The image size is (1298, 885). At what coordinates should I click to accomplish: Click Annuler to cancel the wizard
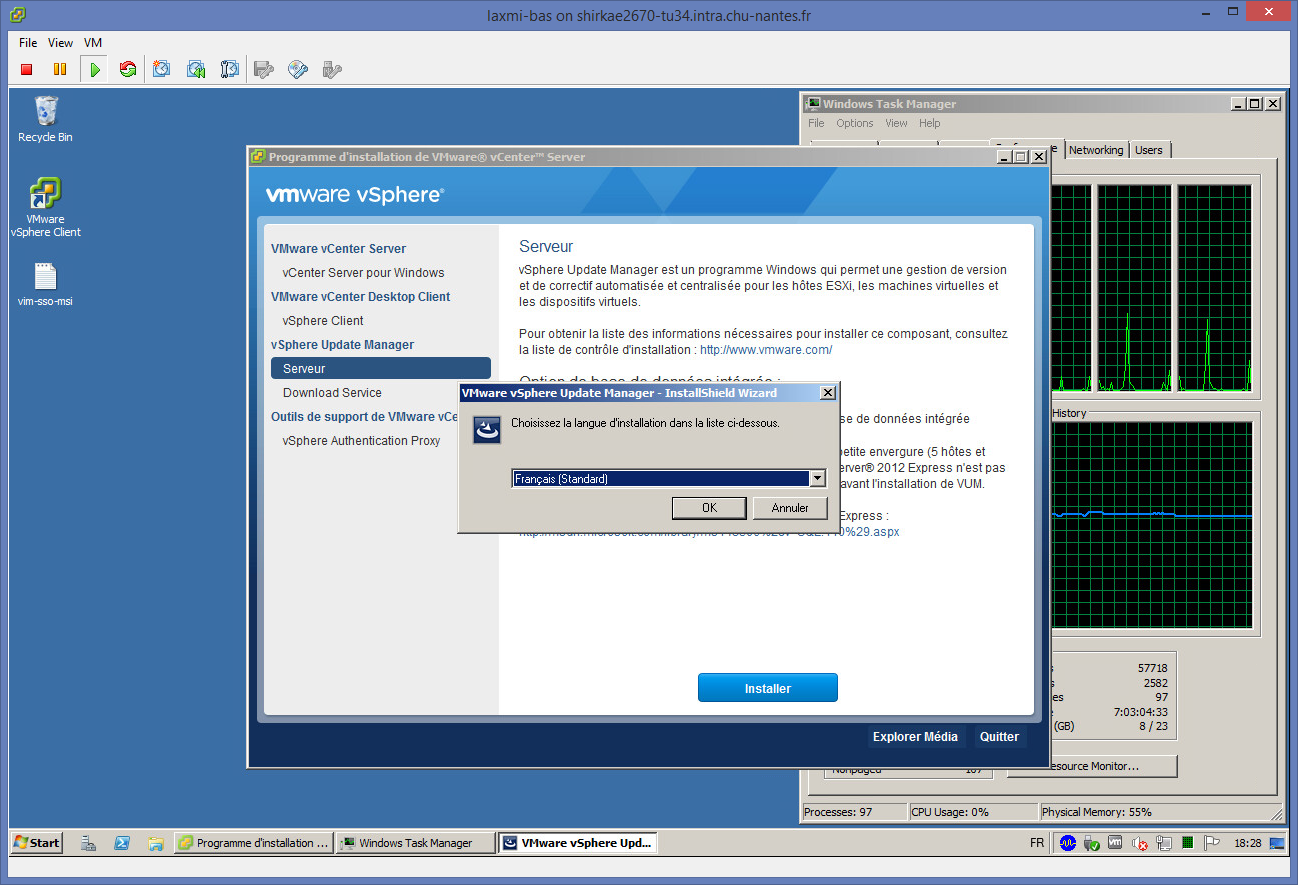790,508
